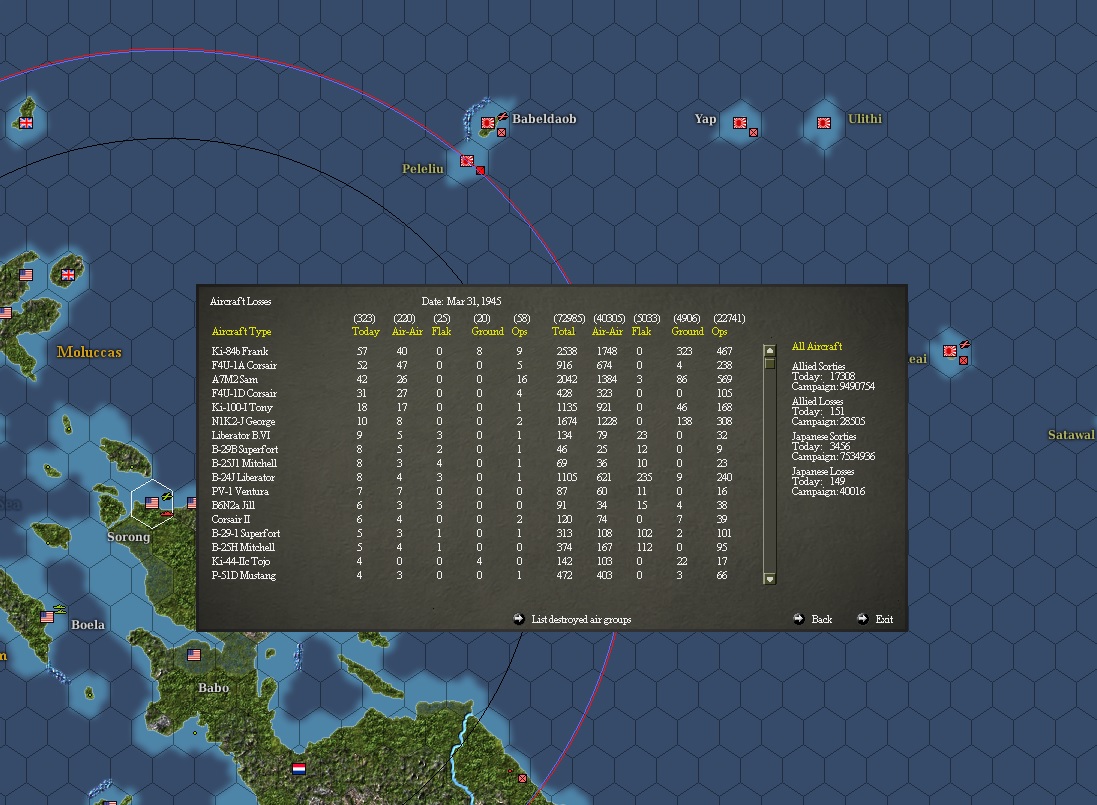Viewport: 1097px width, 805px height.
Task: Select the US flag above Babo
Action: [194, 655]
